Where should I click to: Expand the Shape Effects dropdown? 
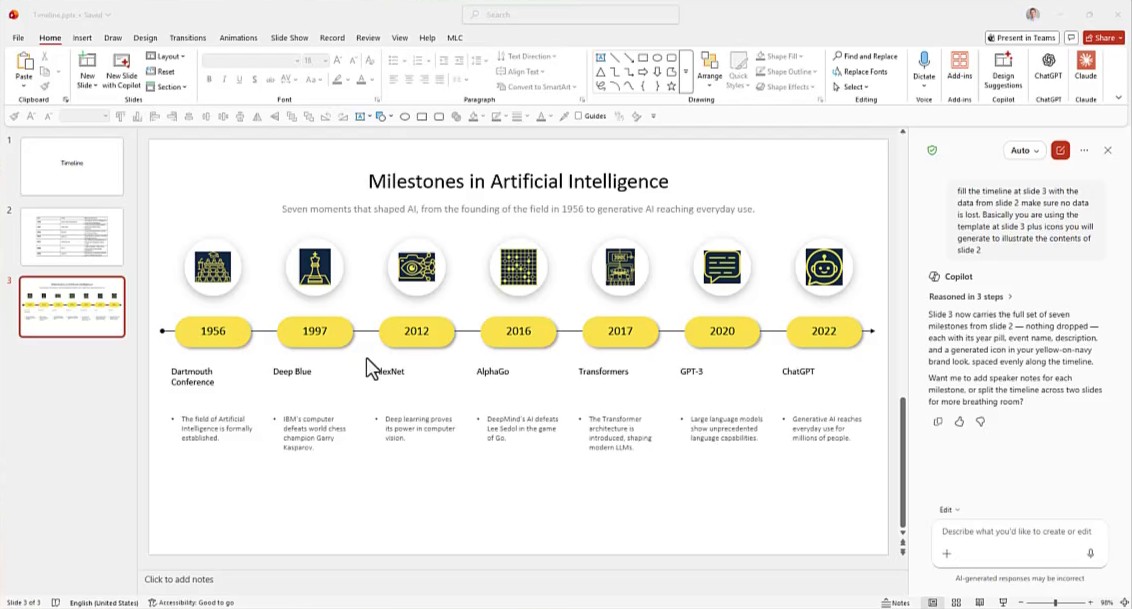pyautogui.click(x=786, y=87)
